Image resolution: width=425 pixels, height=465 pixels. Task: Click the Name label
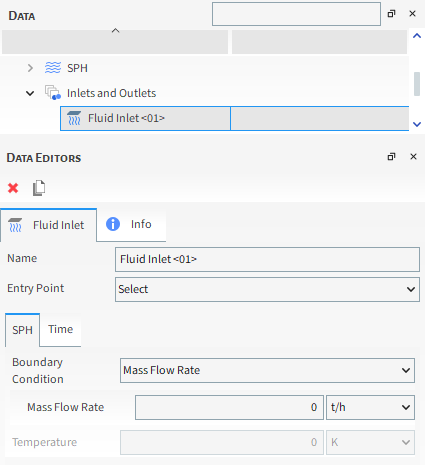point(22,258)
